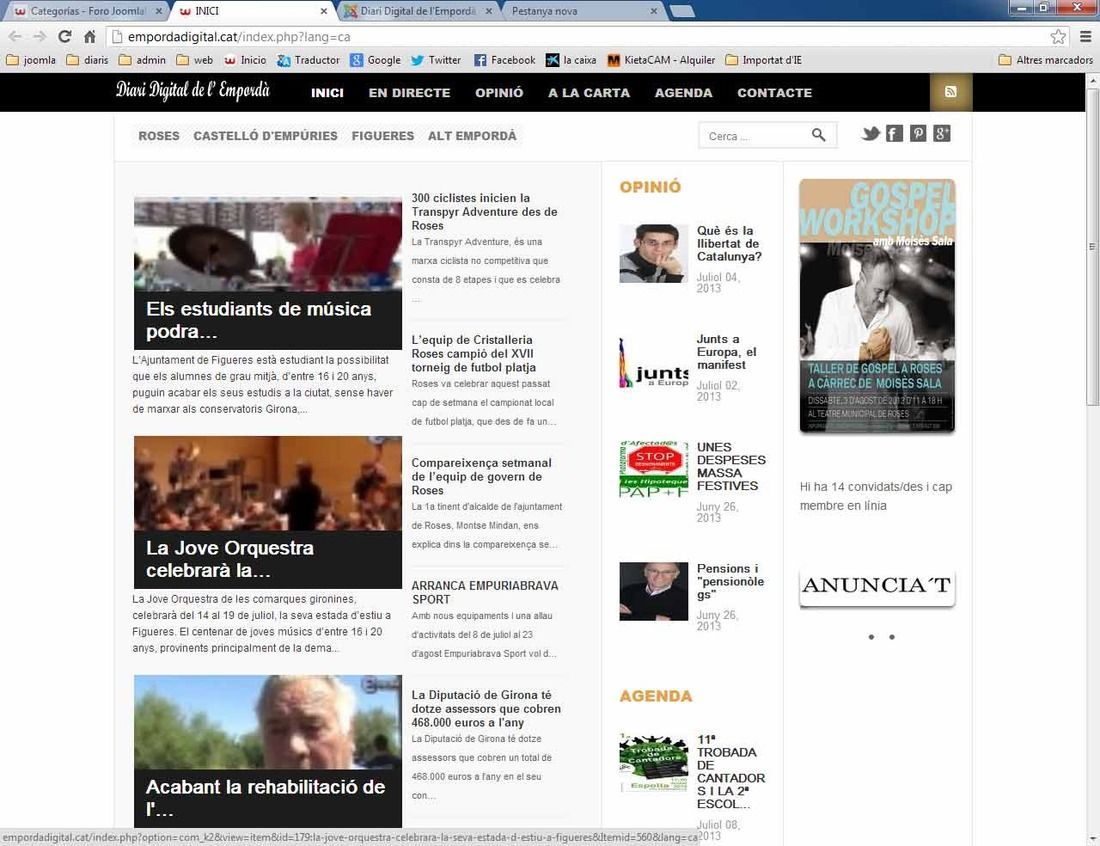Click the Diari Digital de l'Empordà logo

coord(192,90)
